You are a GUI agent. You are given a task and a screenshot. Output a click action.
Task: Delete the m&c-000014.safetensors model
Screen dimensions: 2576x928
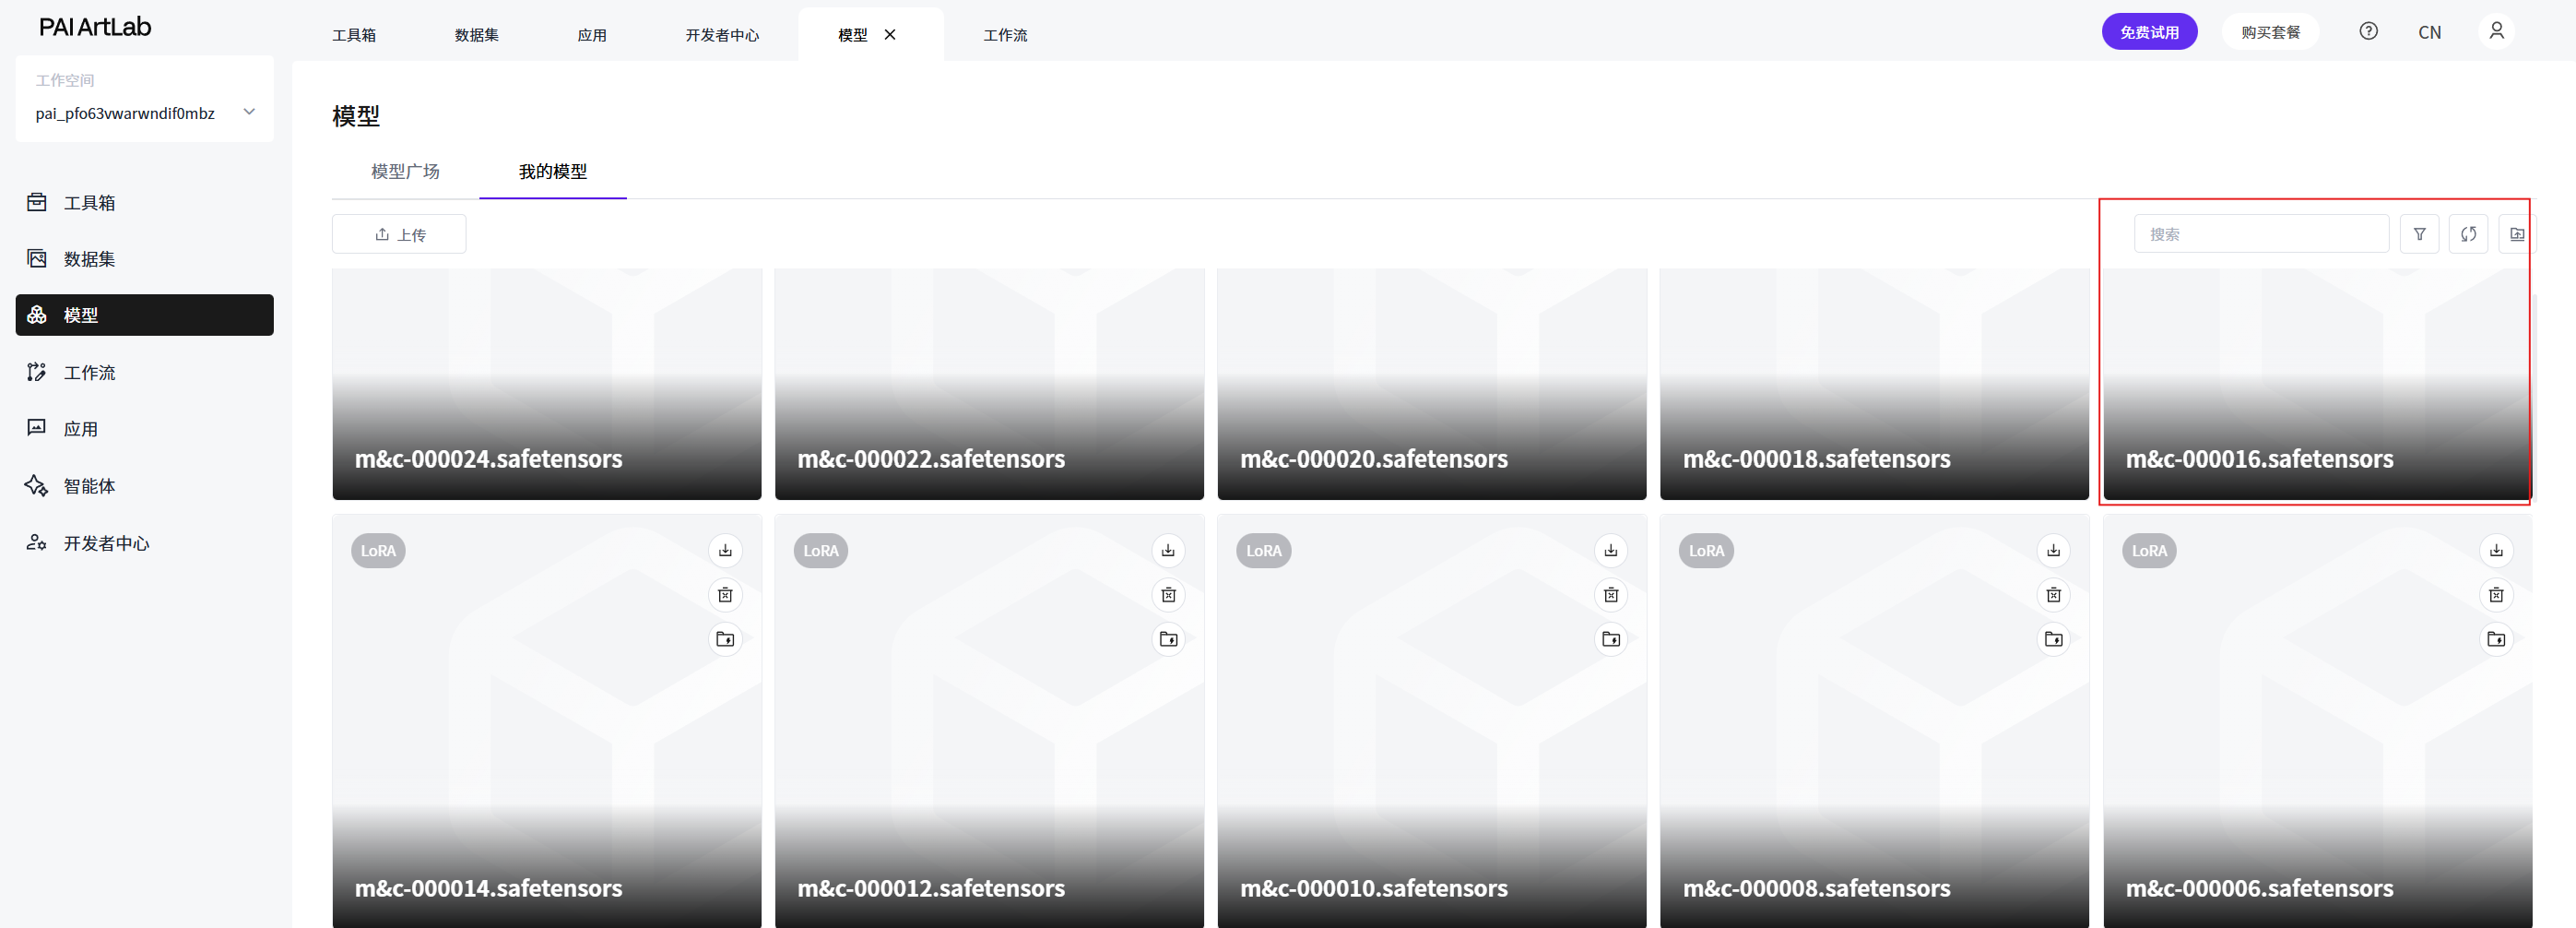pyautogui.click(x=725, y=595)
